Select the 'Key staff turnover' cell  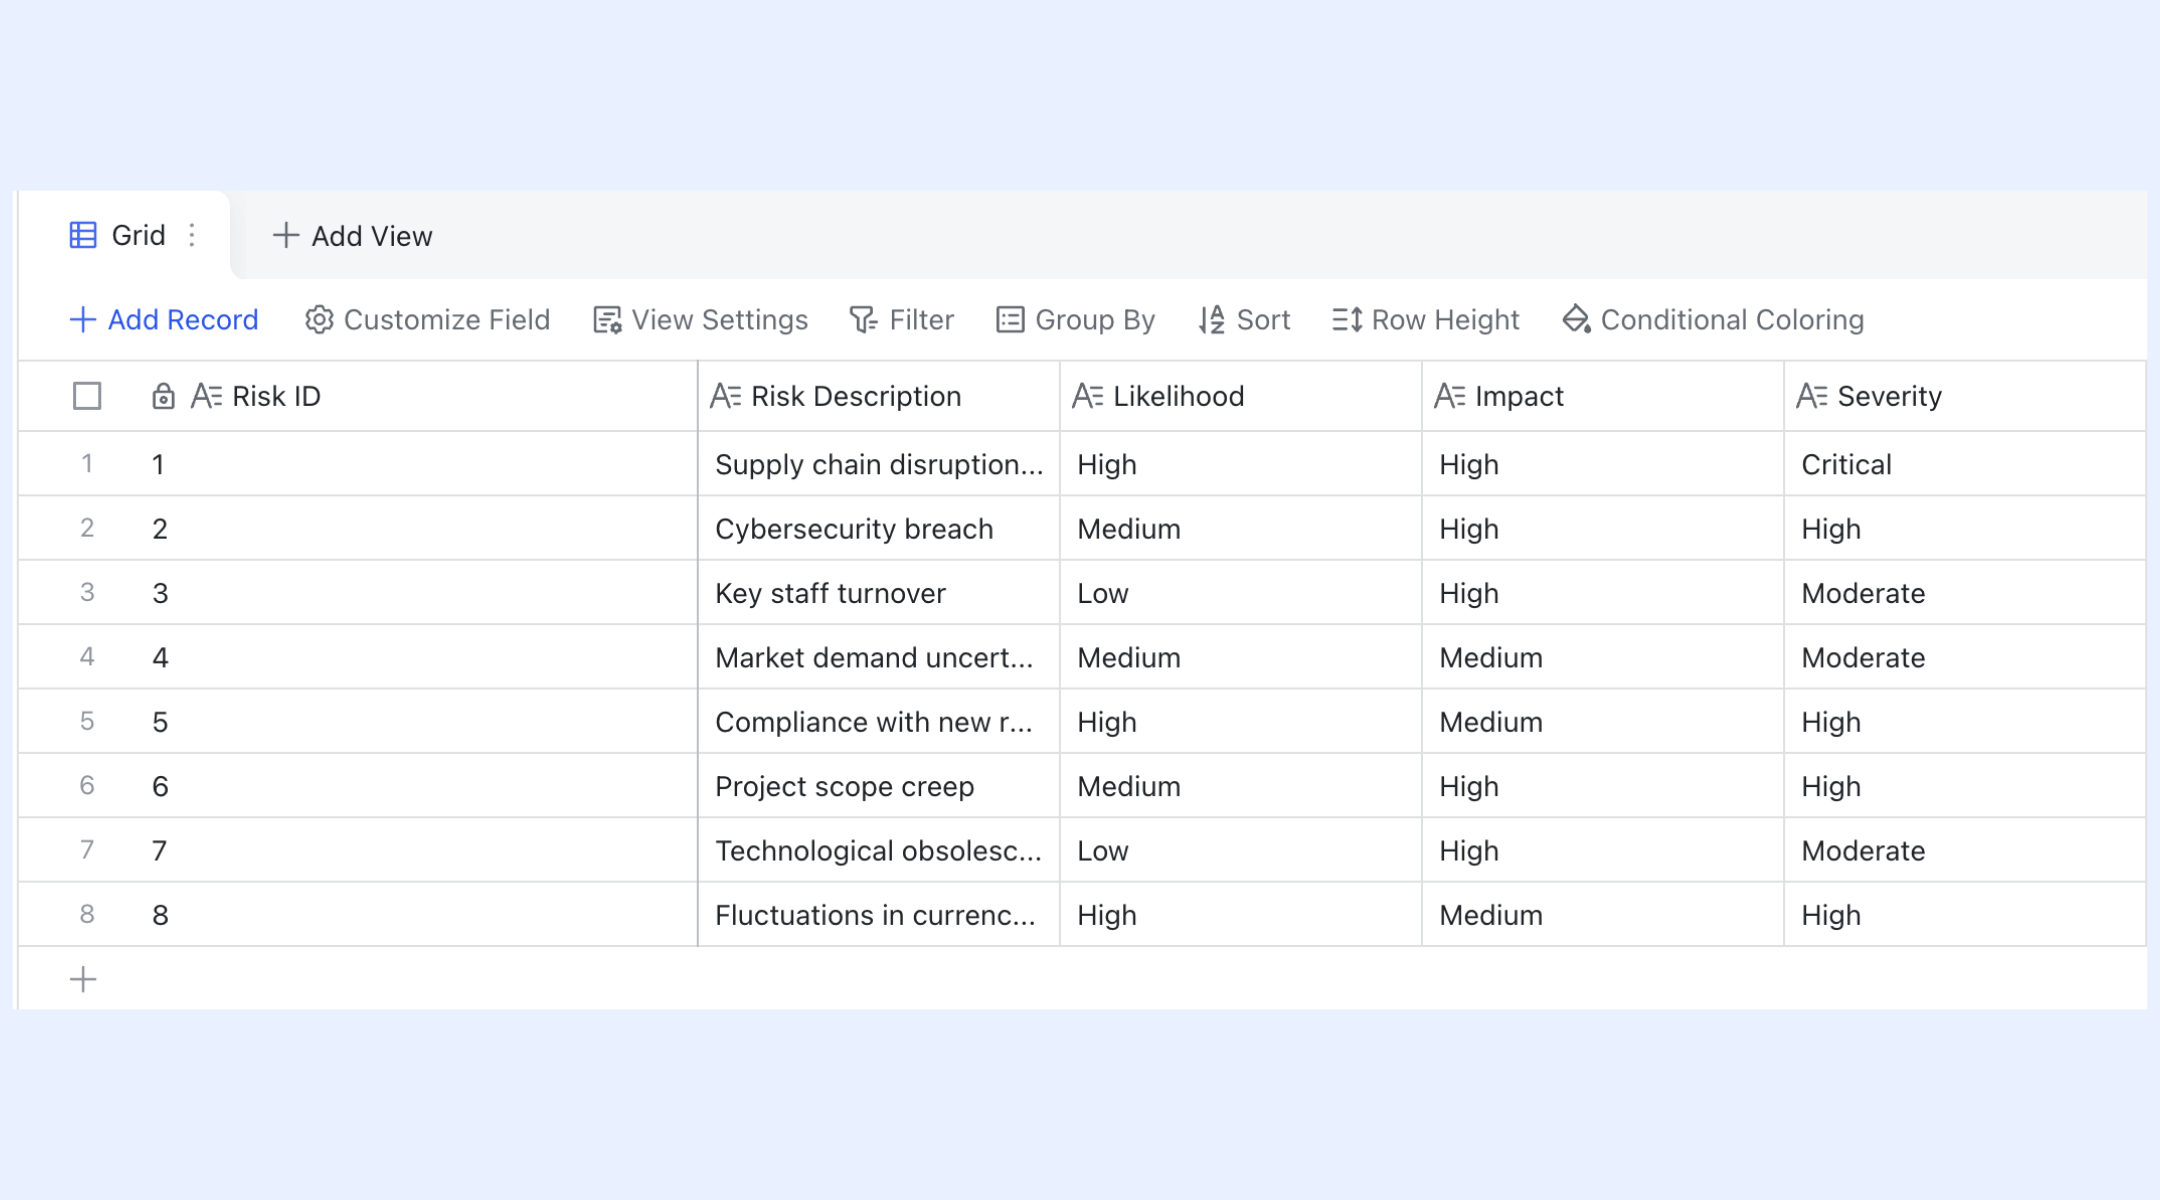click(x=879, y=593)
